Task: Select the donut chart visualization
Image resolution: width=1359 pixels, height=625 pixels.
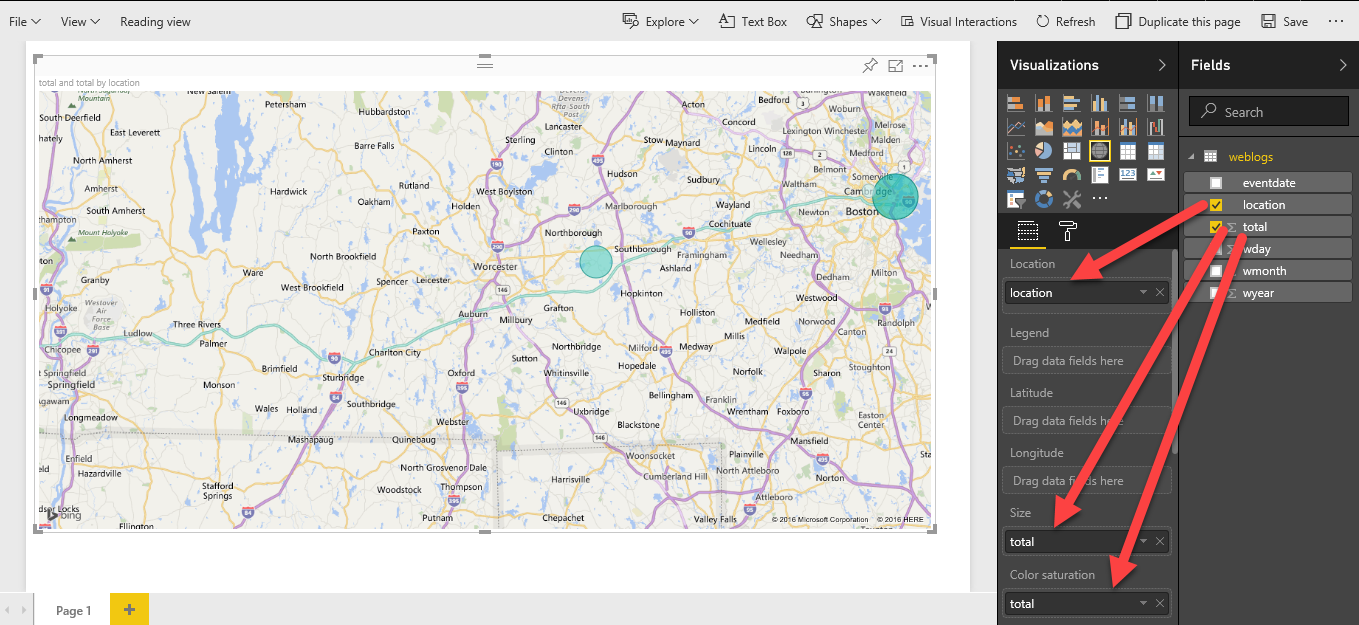Action: tap(1043, 198)
